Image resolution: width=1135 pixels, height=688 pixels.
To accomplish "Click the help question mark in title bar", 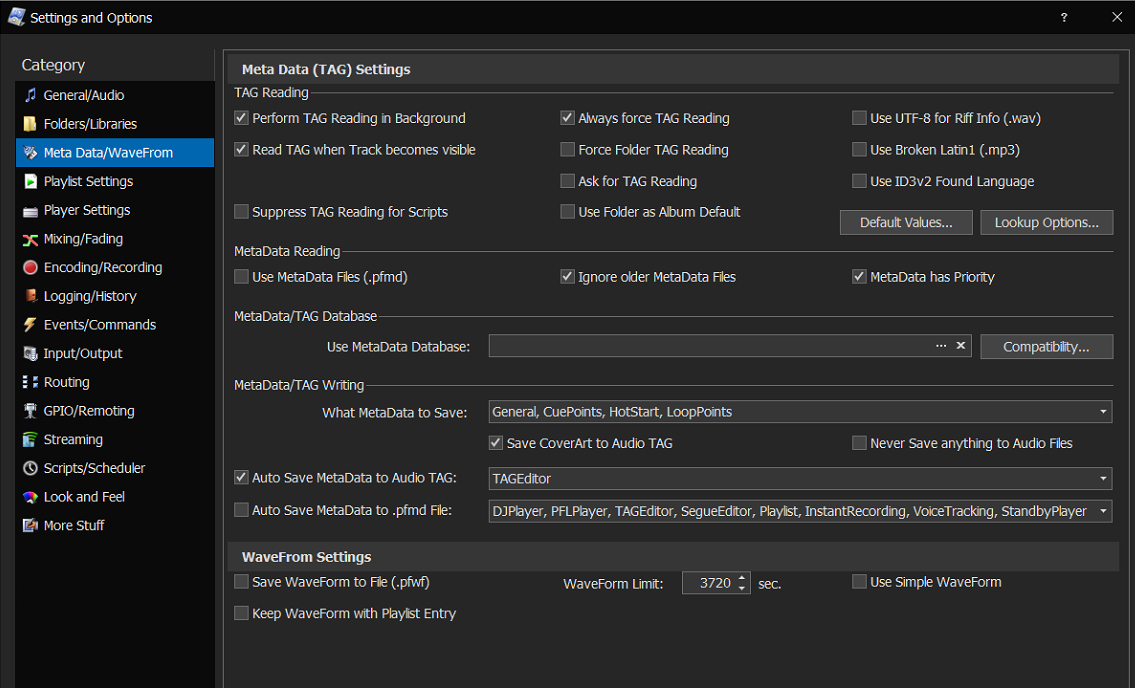I will coord(1064,17).
